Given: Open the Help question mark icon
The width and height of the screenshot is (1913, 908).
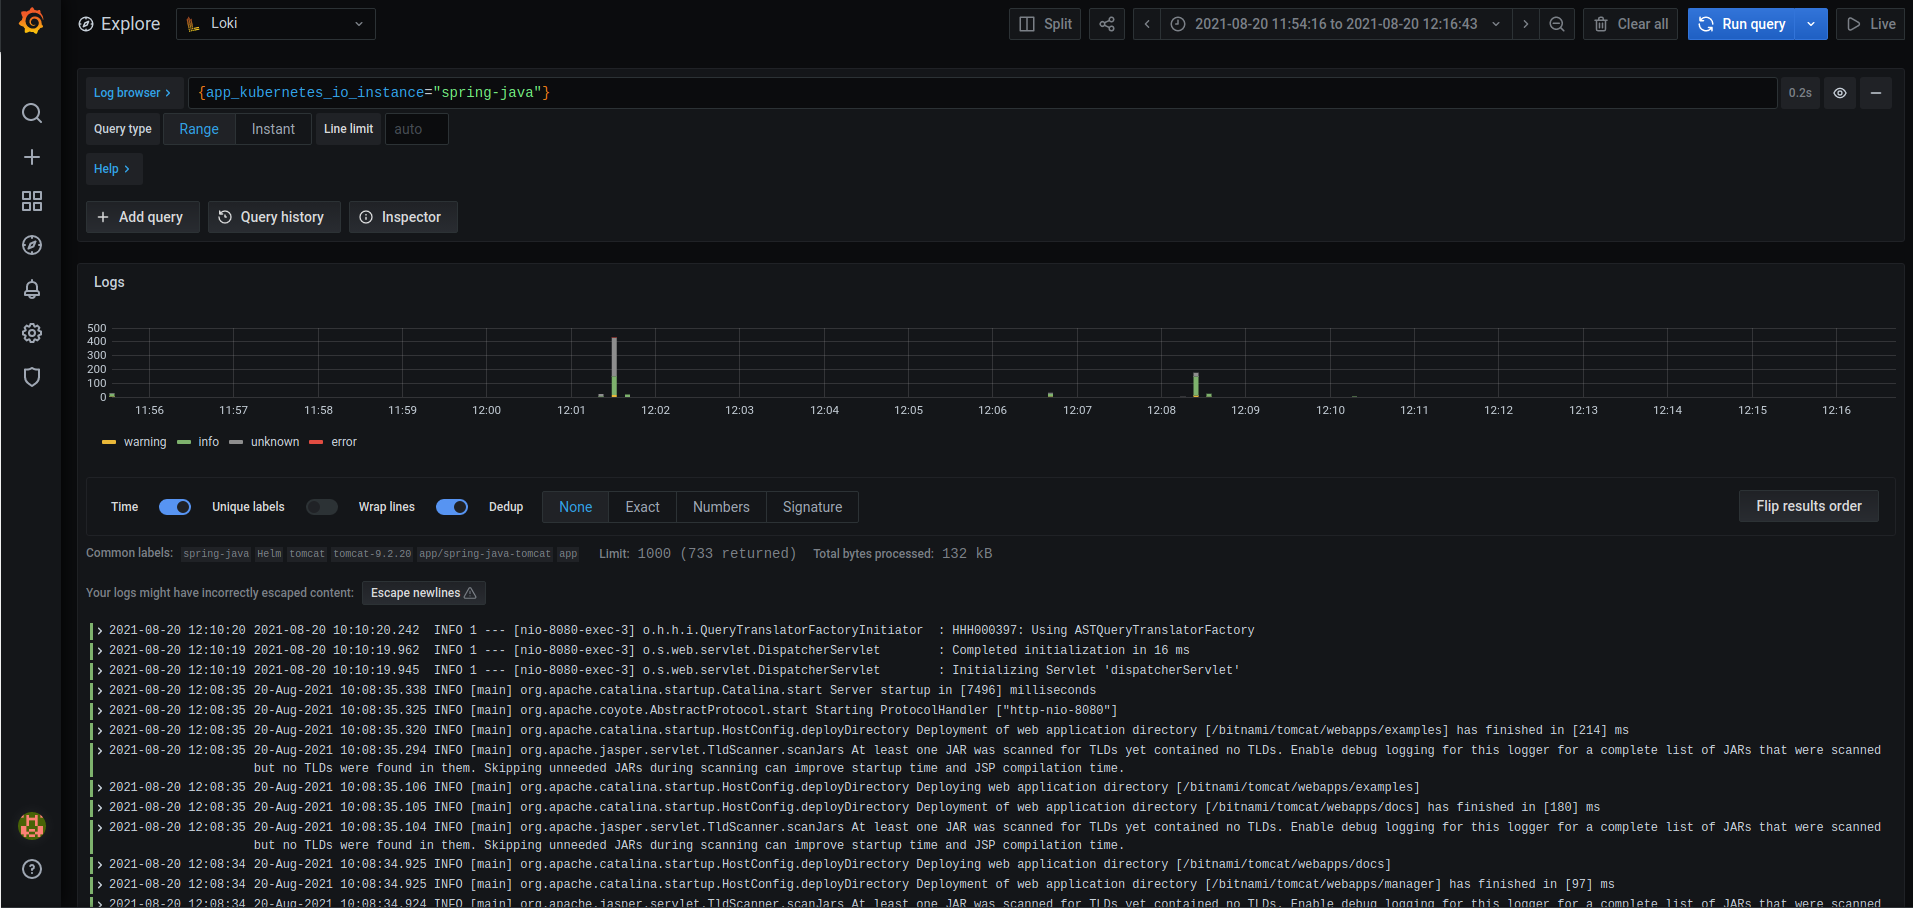Looking at the screenshot, I should [x=32, y=869].
